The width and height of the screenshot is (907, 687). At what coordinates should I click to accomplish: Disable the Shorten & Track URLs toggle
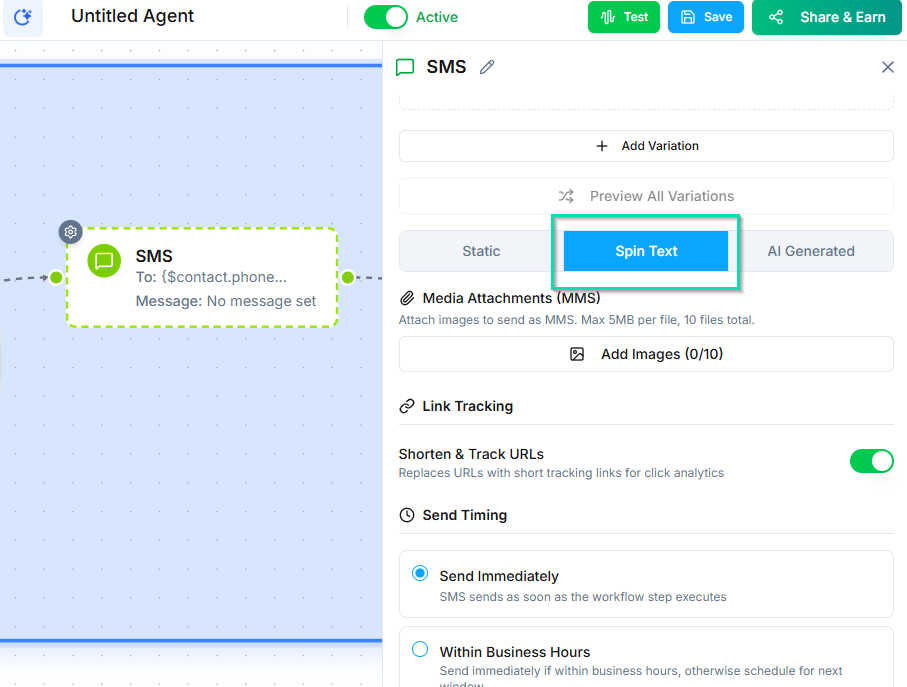[871, 461]
